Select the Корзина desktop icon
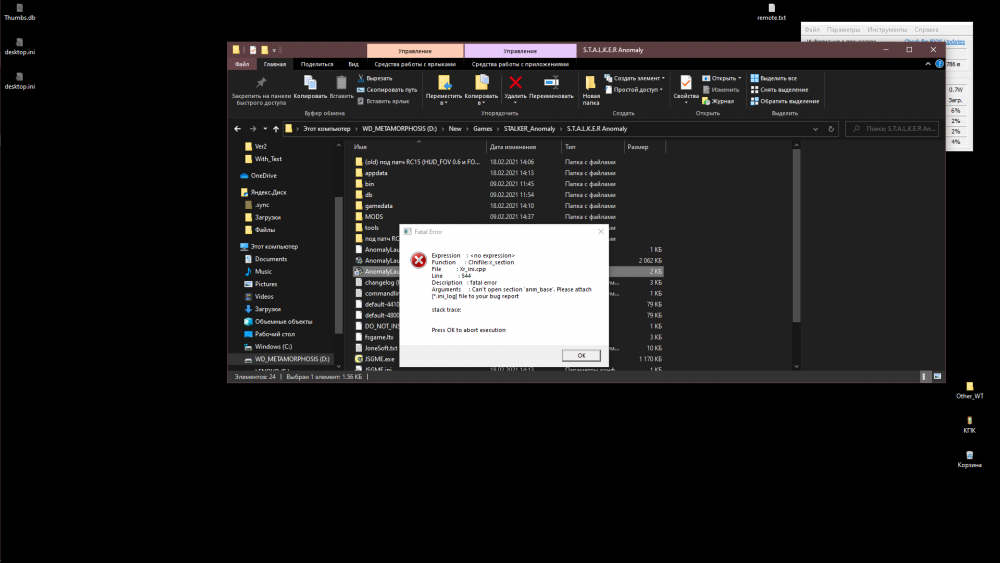This screenshot has height=563, width=1000. pos(969,459)
